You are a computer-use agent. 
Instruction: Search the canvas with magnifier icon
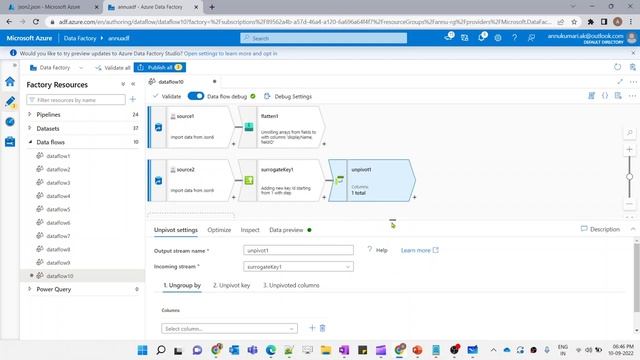click(630, 133)
